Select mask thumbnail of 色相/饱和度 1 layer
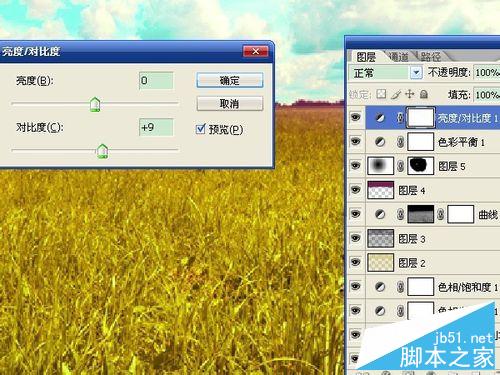Screen dimensions: 500x375 point(421,287)
